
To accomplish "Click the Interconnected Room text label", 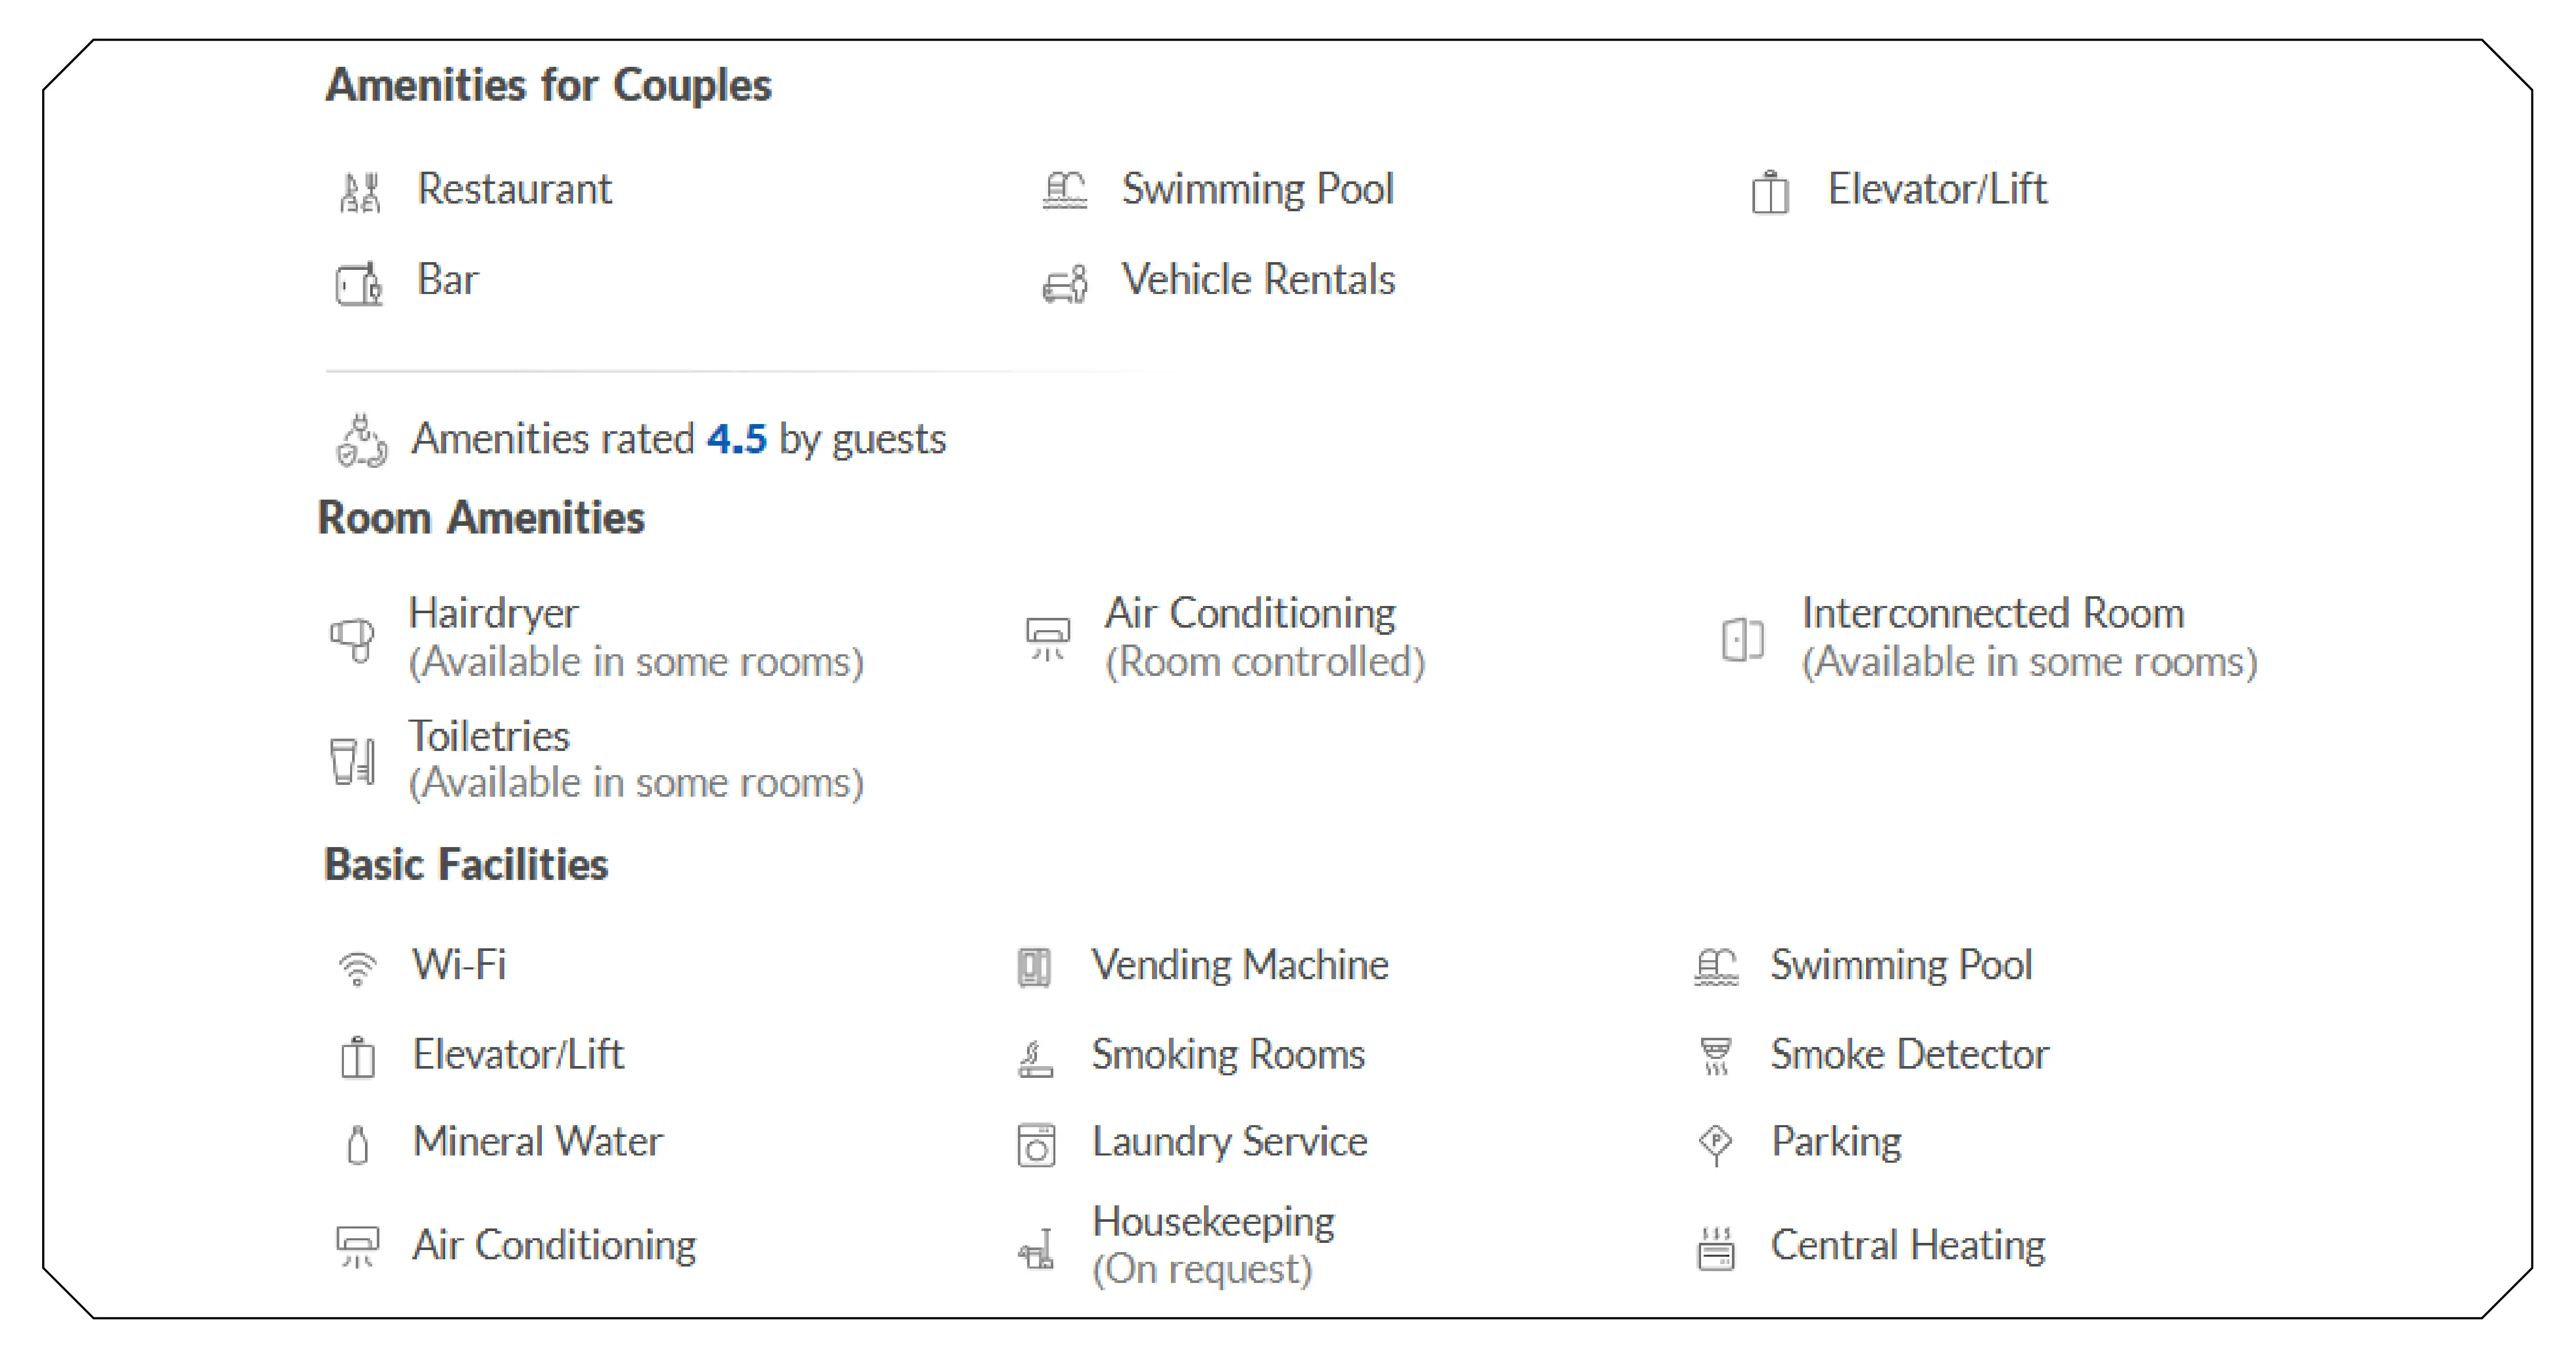I will coord(1992,613).
